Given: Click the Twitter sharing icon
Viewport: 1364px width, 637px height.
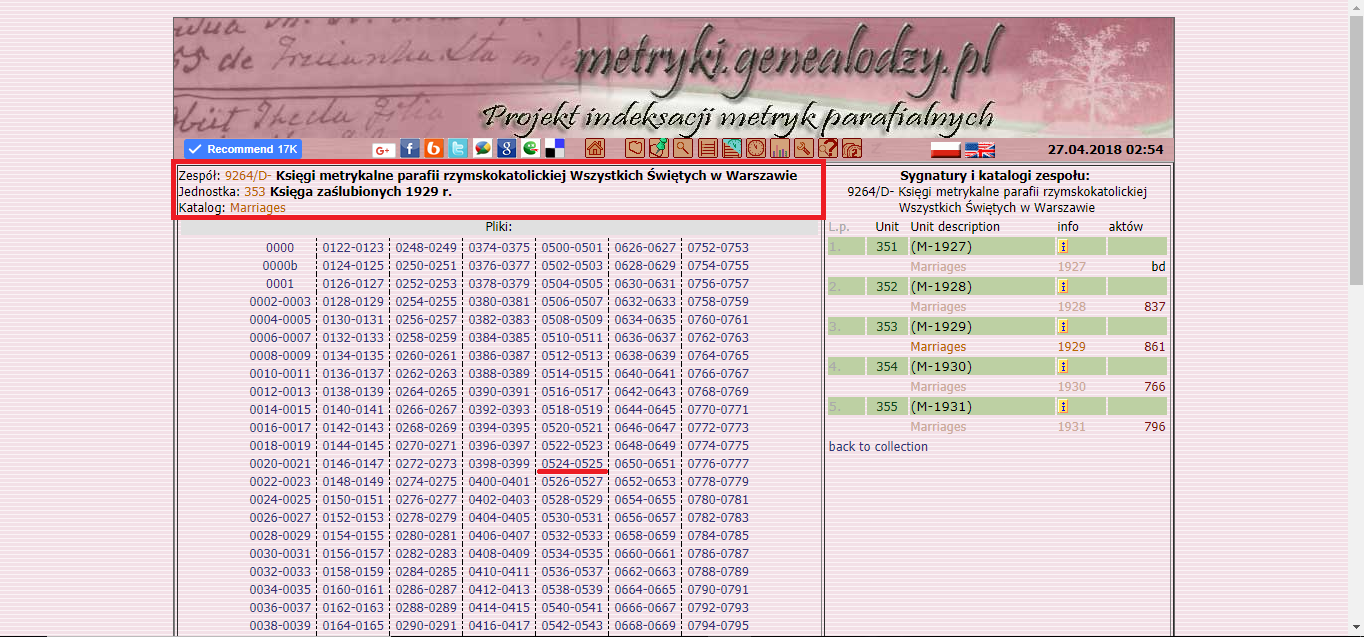Looking at the screenshot, I should click(458, 148).
